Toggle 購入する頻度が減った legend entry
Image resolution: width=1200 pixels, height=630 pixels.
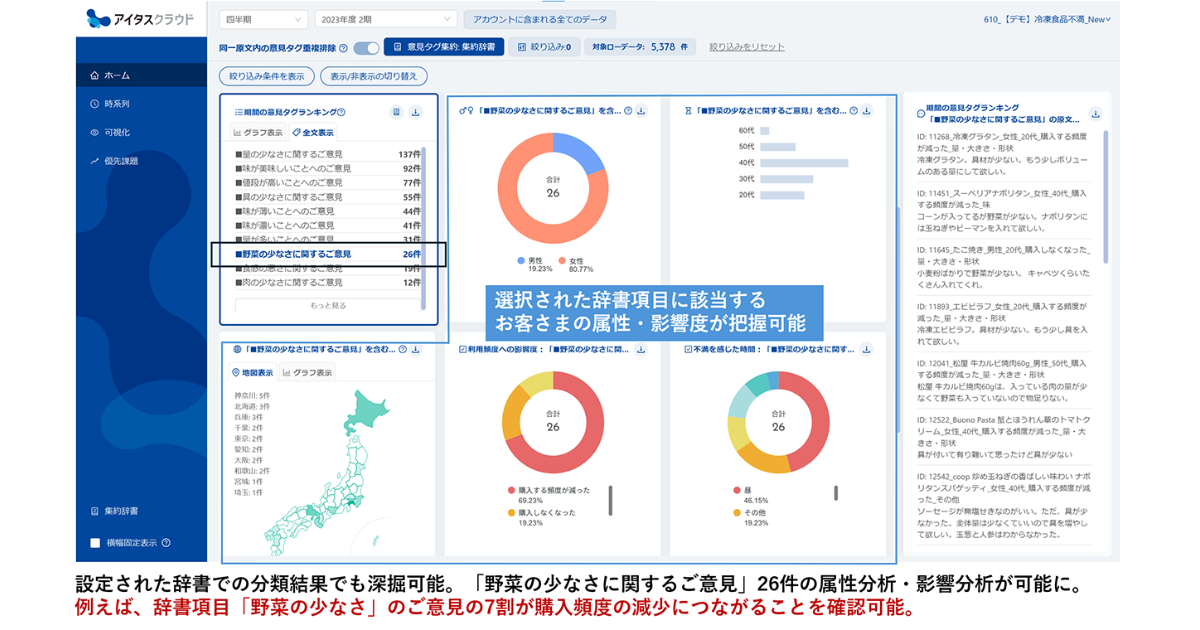[x=547, y=495]
